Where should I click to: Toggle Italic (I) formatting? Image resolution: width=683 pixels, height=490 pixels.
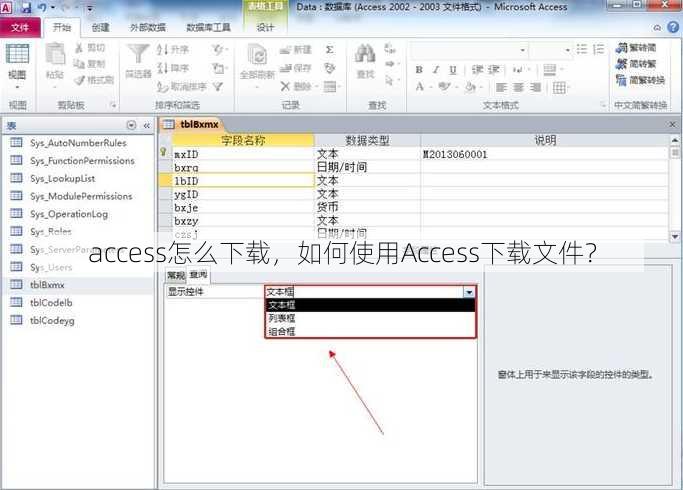pyautogui.click(x=436, y=70)
